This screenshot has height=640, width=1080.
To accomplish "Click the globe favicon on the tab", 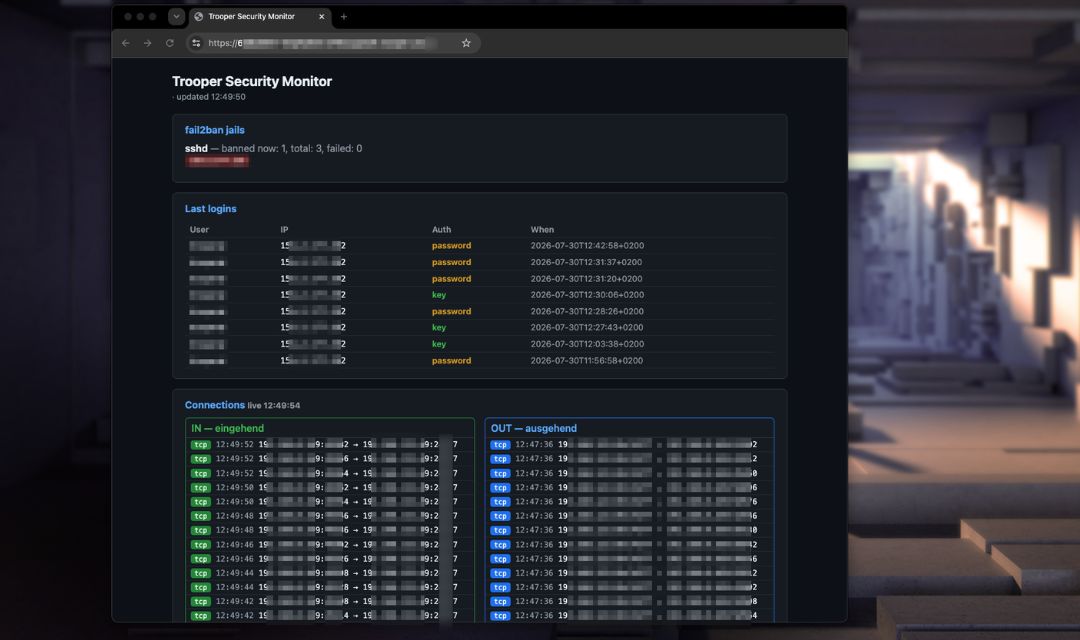I will (199, 17).
